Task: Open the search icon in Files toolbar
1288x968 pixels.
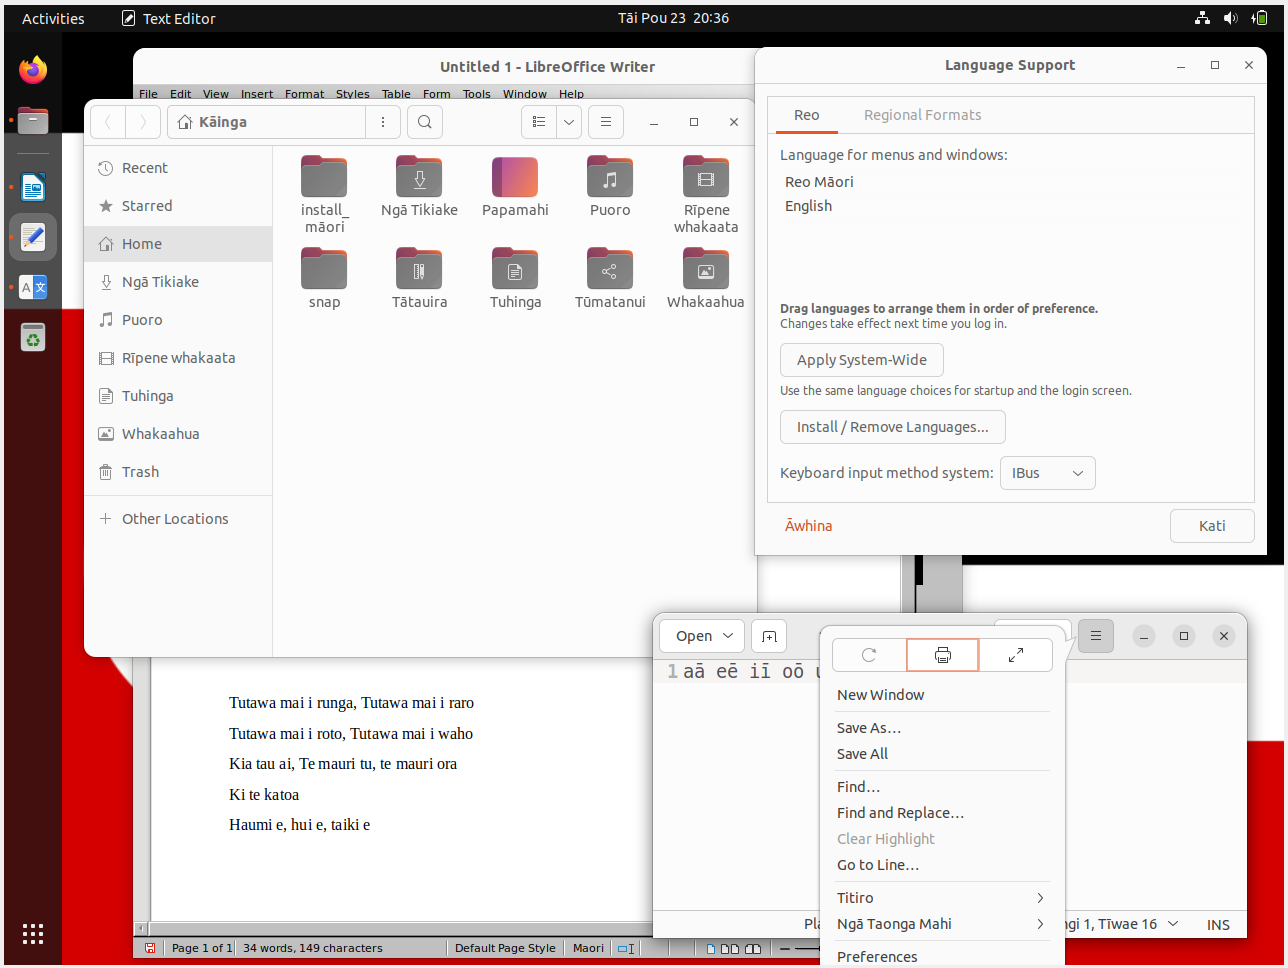Action: coord(424,121)
